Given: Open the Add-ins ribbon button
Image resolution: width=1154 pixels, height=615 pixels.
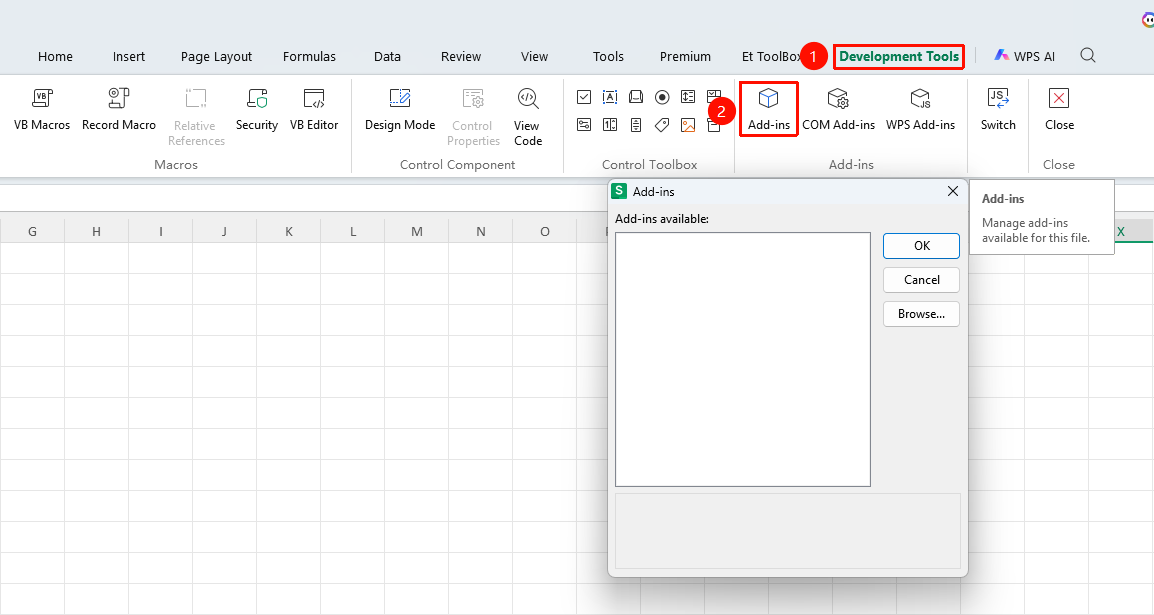Looking at the screenshot, I should coord(769,109).
